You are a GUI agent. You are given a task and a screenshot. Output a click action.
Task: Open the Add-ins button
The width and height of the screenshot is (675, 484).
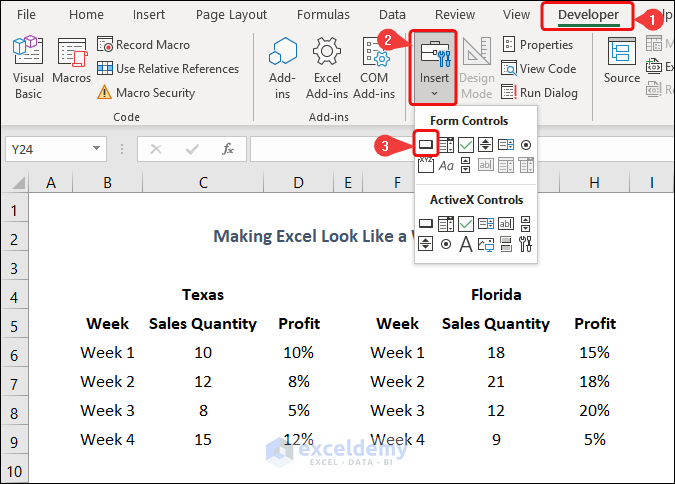tap(282, 68)
